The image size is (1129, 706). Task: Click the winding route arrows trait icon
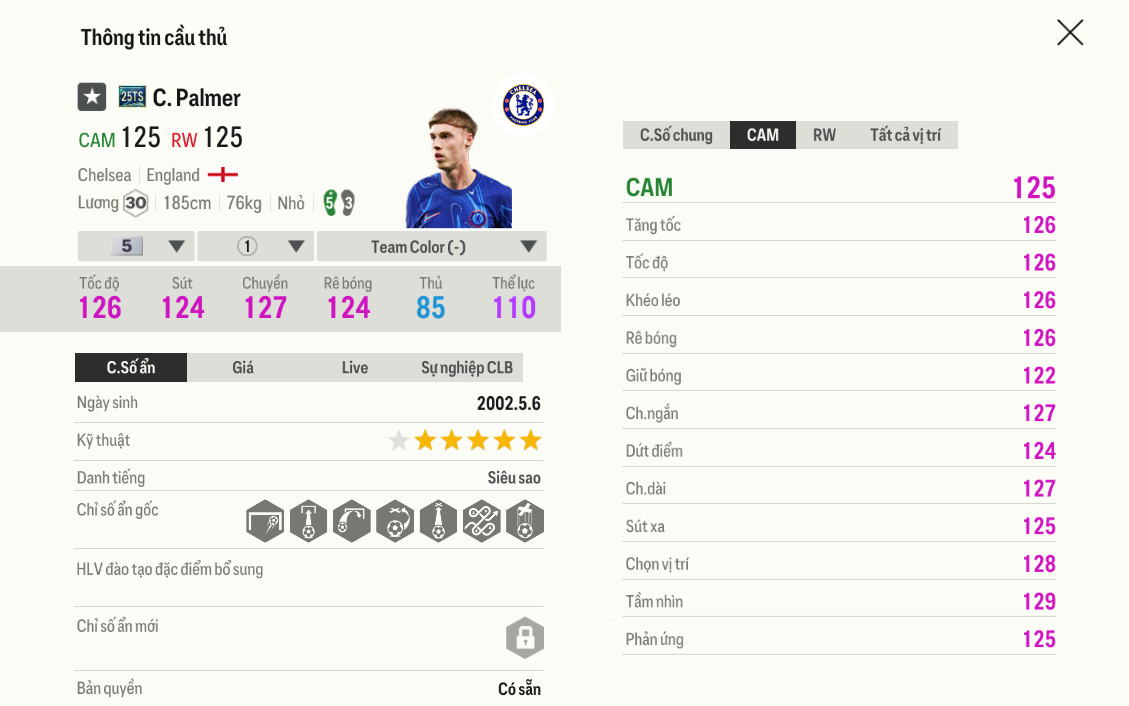[x=482, y=521]
